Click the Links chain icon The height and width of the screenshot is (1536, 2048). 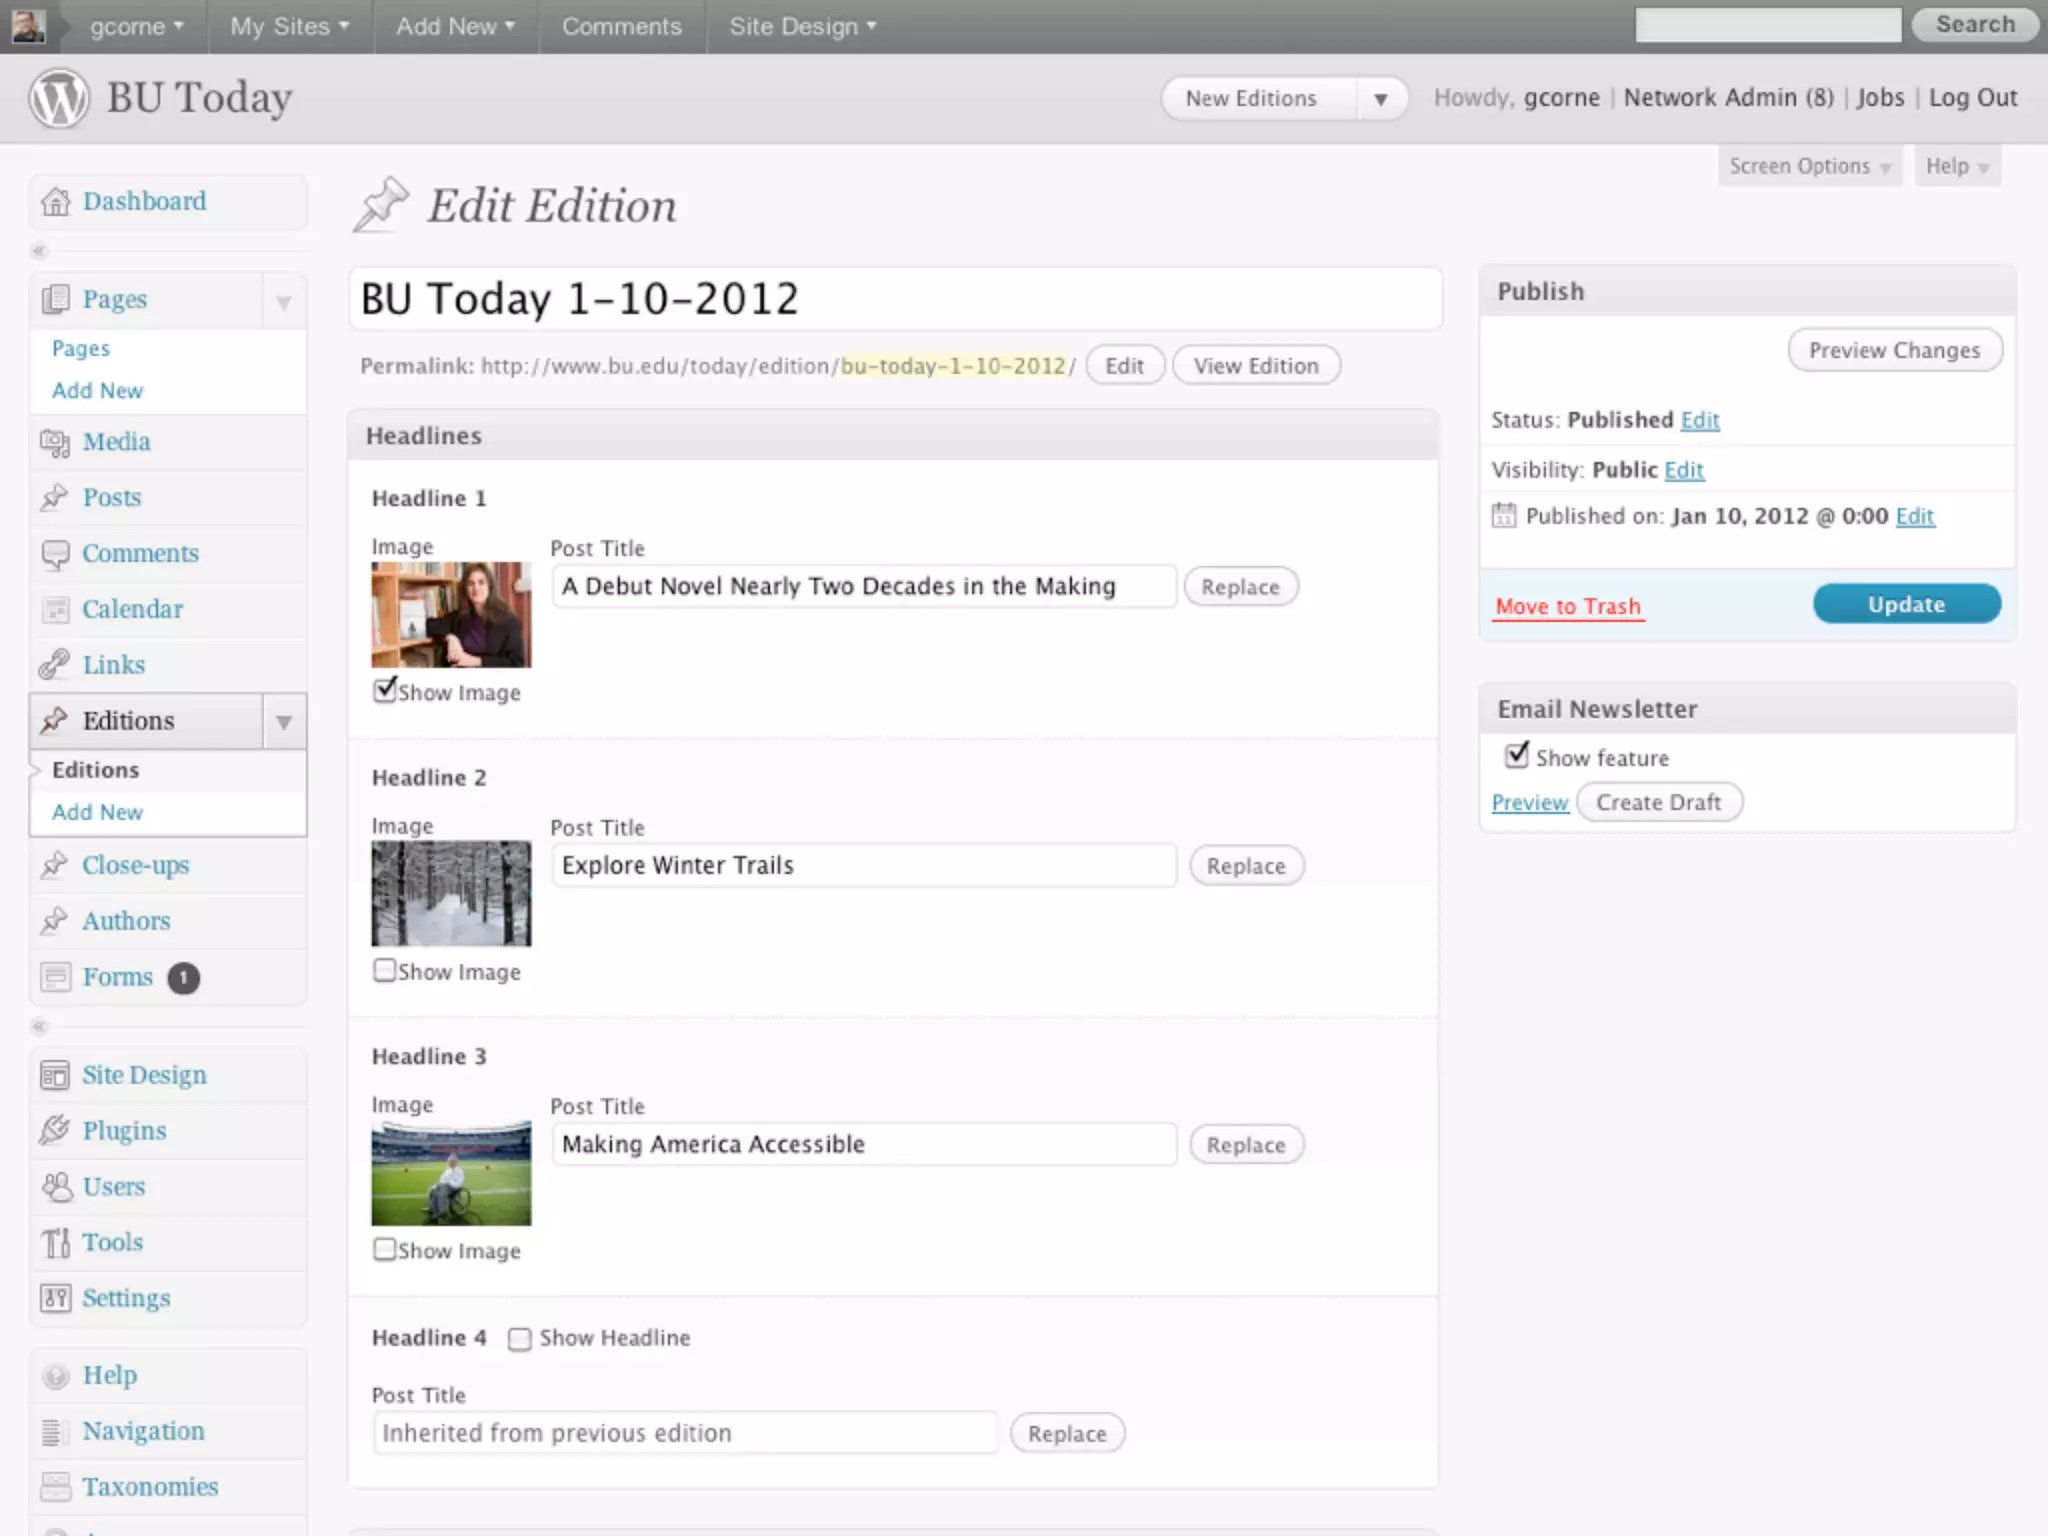click(55, 665)
